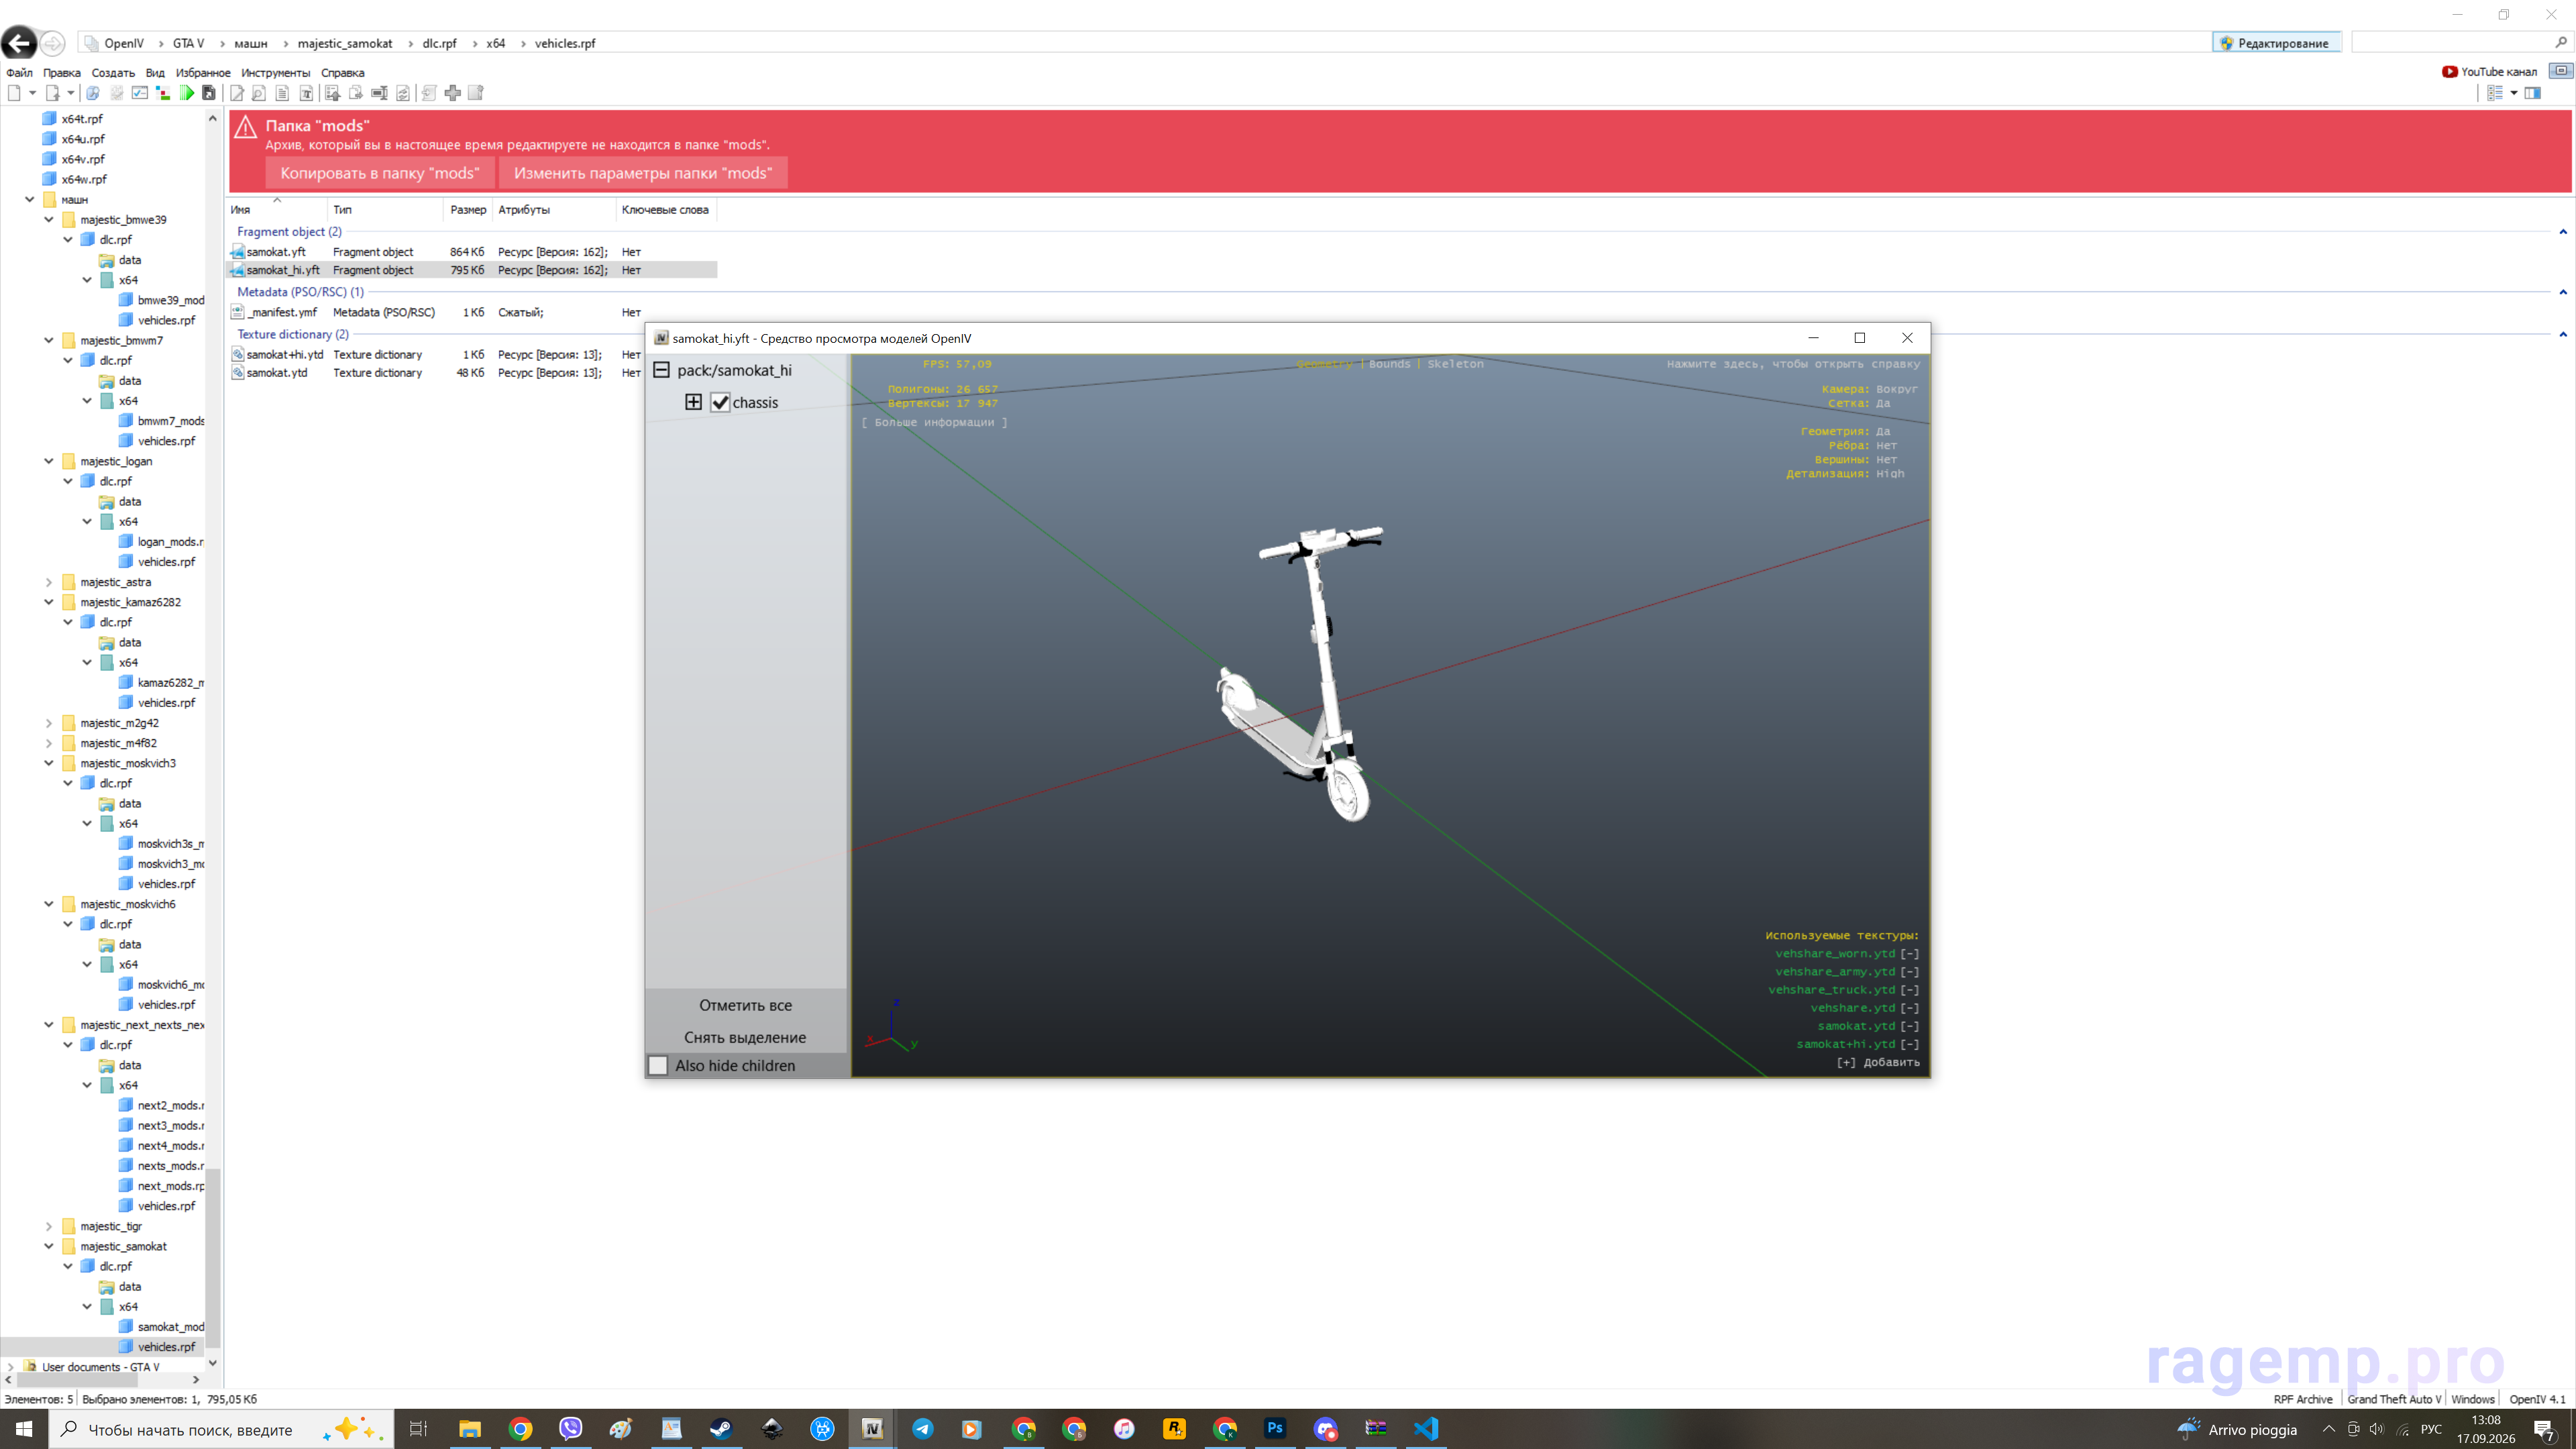Collapse the pack:/samokat_hi tree node
Image resolution: width=2576 pixels, height=1449 pixels.
pyautogui.click(x=661, y=370)
